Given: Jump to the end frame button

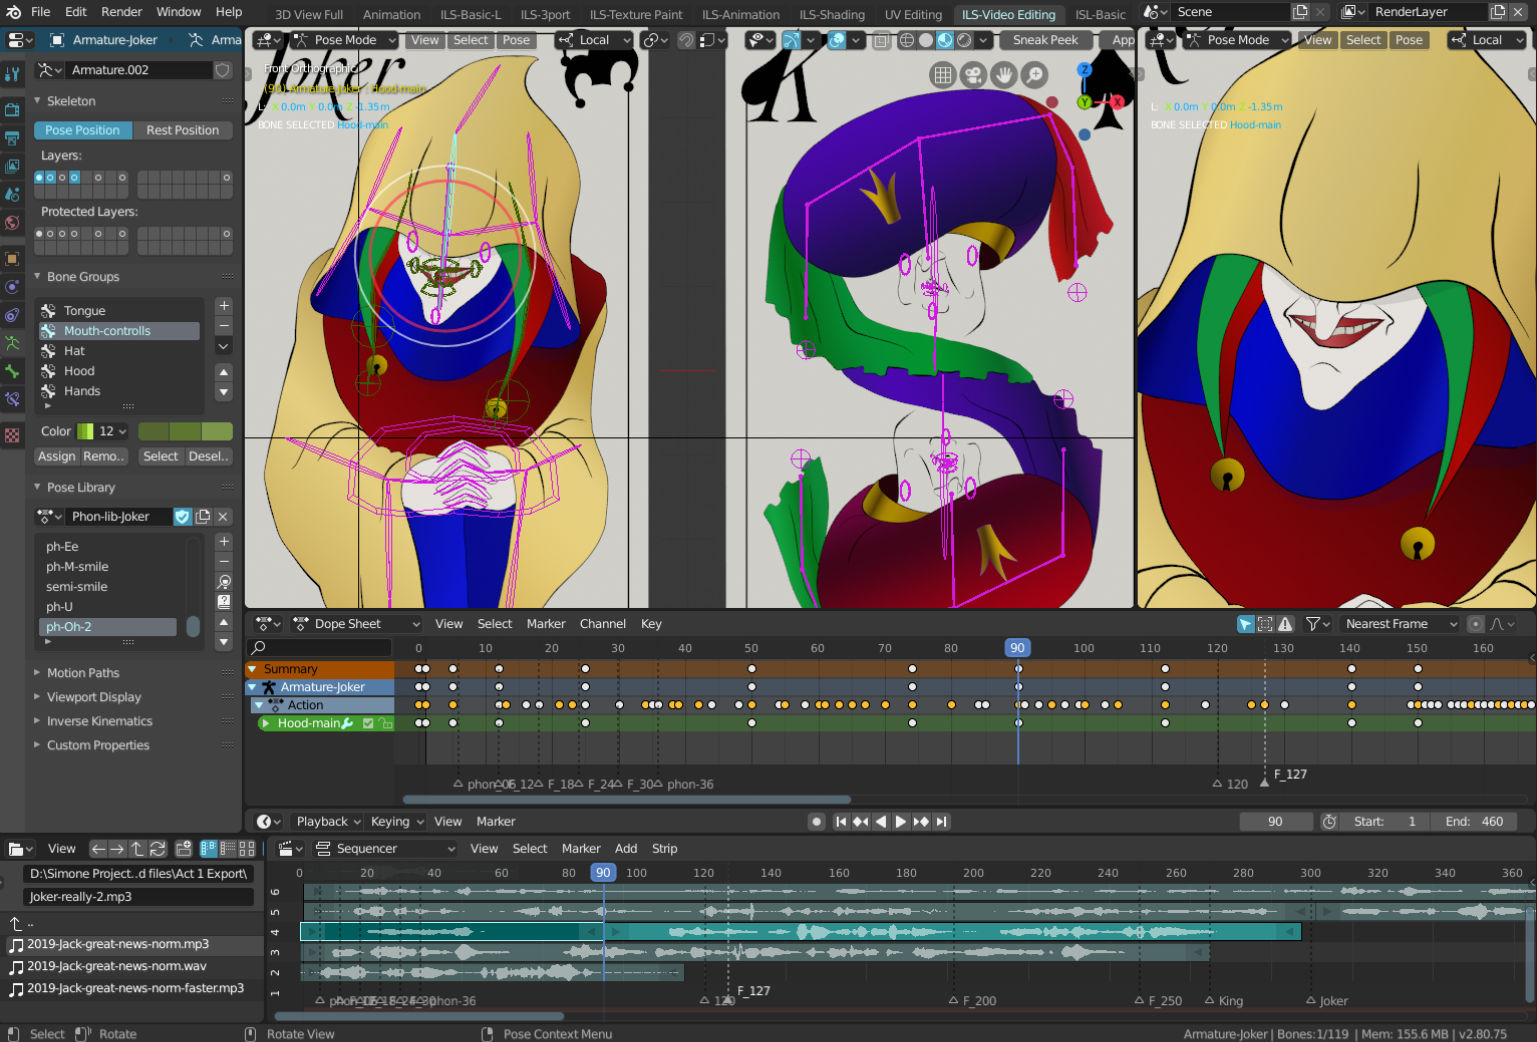Looking at the screenshot, I should coord(941,821).
